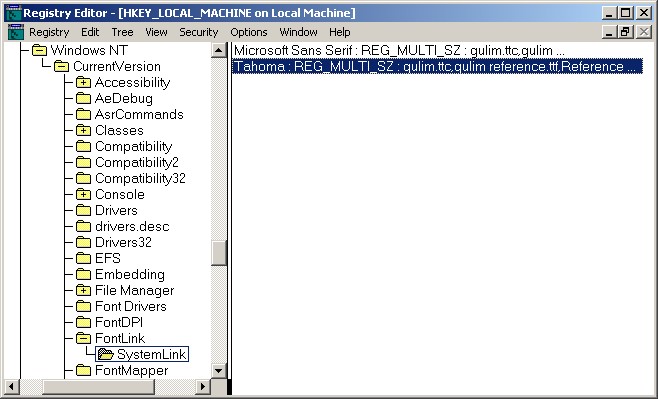The height and width of the screenshot is (399, 658).
Task: Select the Windows NT key label
Action: (x=89, y=51)
